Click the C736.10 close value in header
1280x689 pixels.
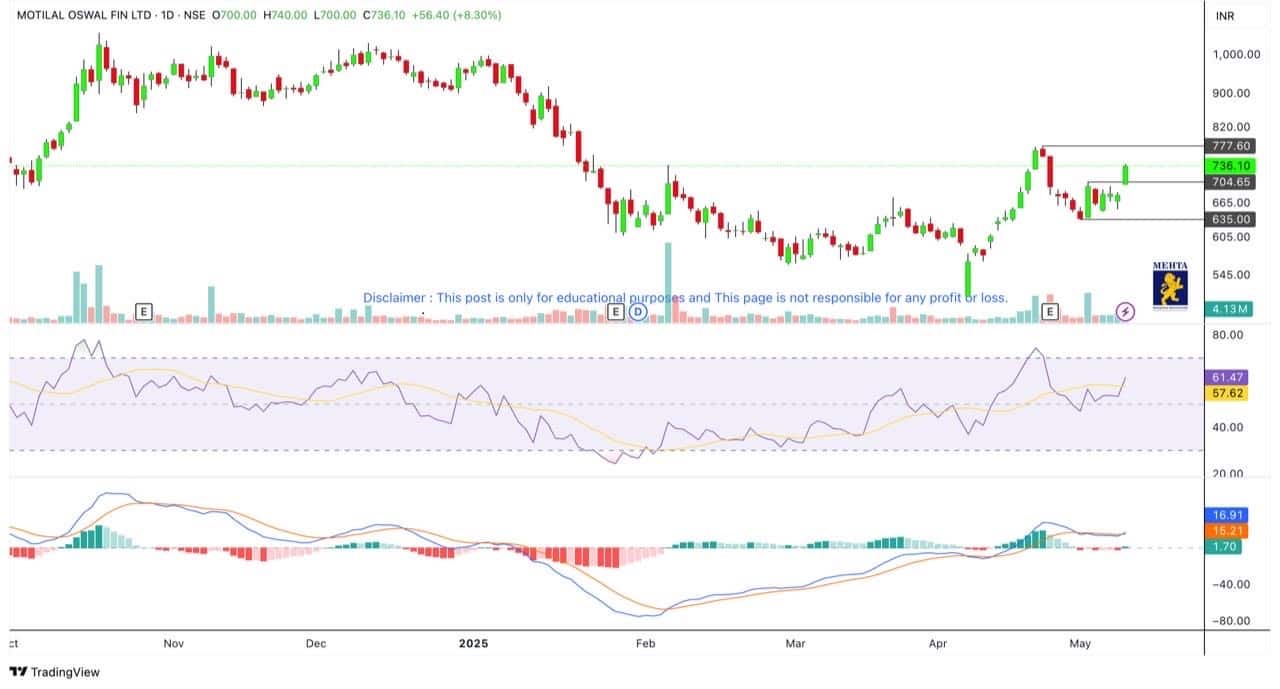(x=385, y=16)
